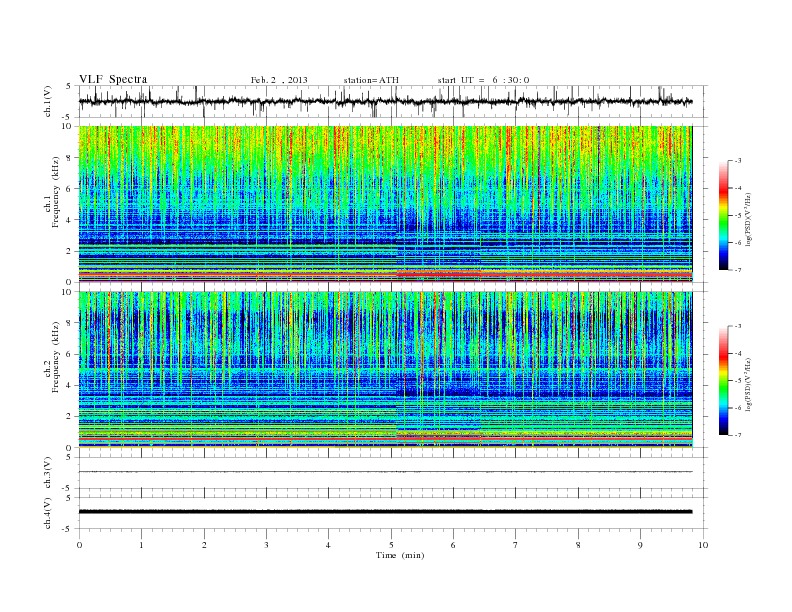Click the ch.1 spectrogram color scale bar
792x612 pixels.
pyautogui.click(x=724, y=215)
